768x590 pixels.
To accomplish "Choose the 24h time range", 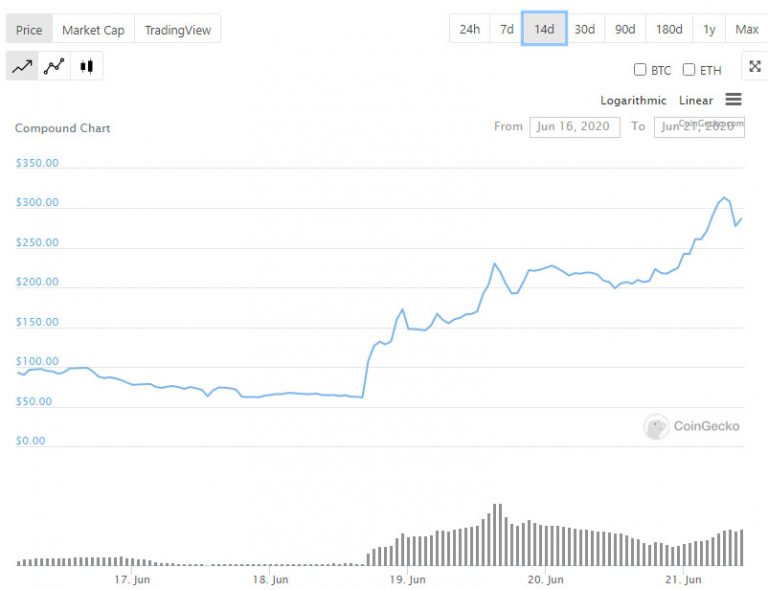I will point(470,29).
